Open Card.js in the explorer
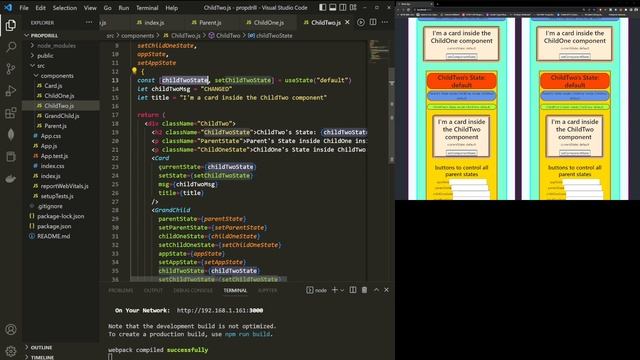The width and height of the screenshot is (640, 360). 53,86
